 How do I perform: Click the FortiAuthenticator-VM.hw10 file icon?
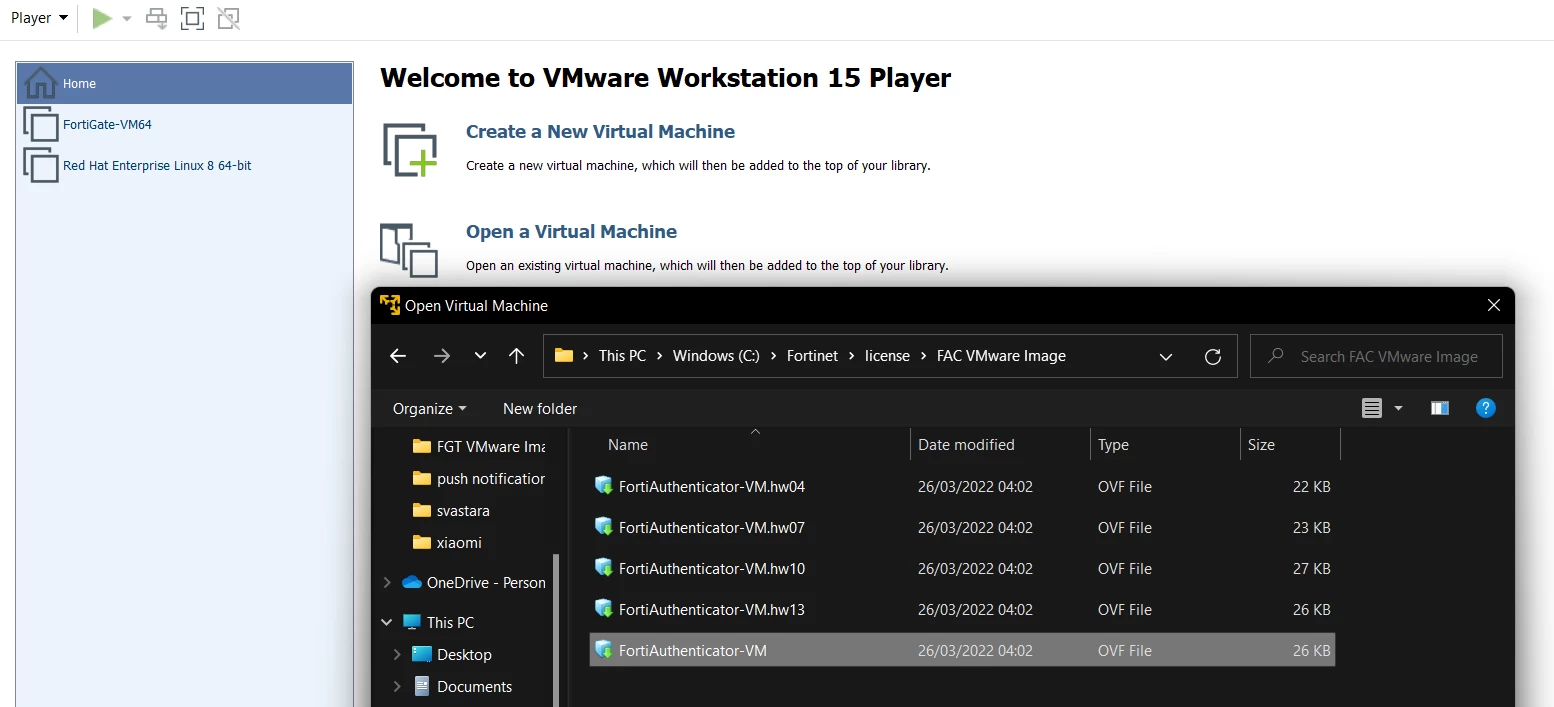click(604, 567)
